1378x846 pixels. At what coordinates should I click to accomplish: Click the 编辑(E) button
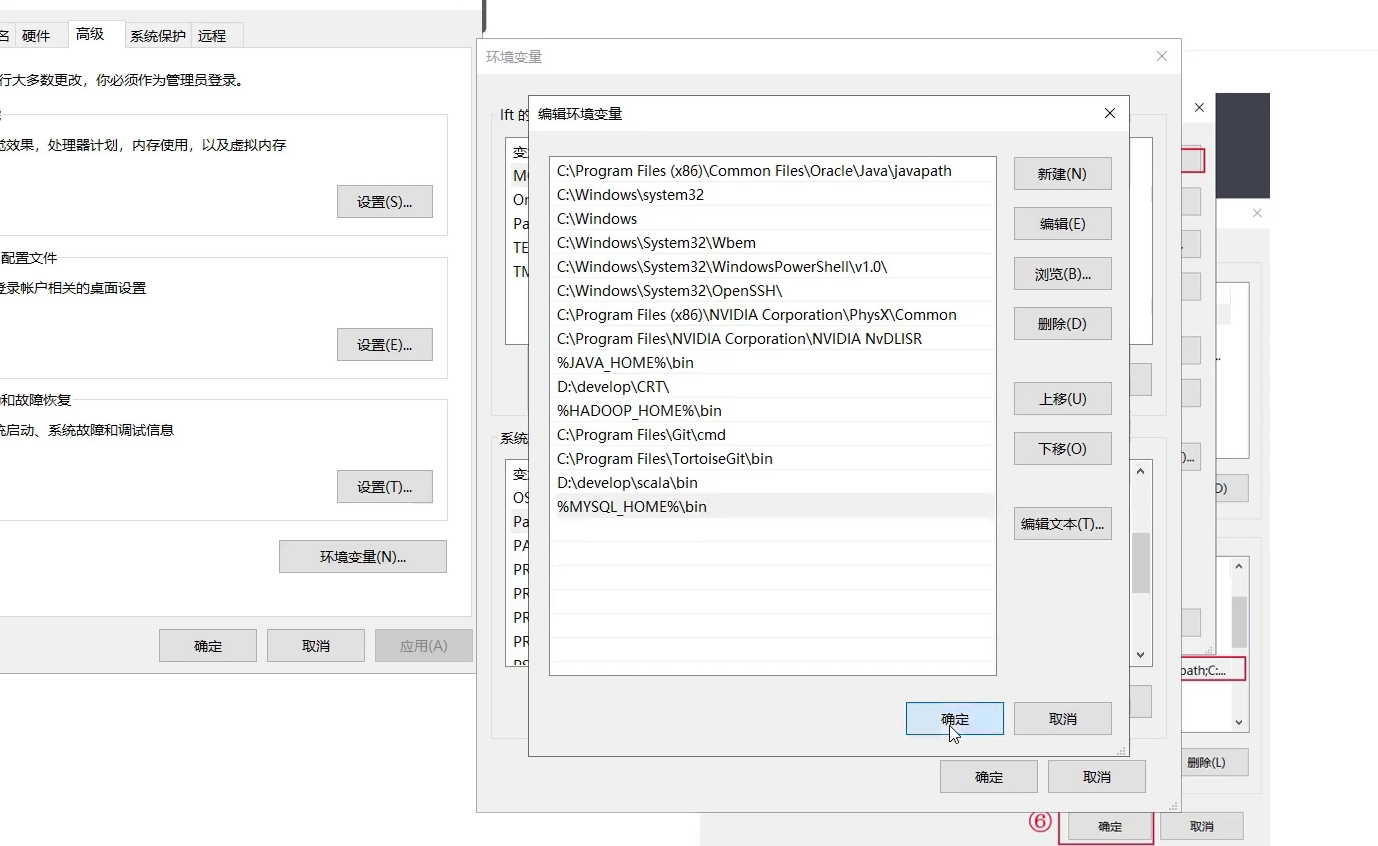(x=1062, y=223)
